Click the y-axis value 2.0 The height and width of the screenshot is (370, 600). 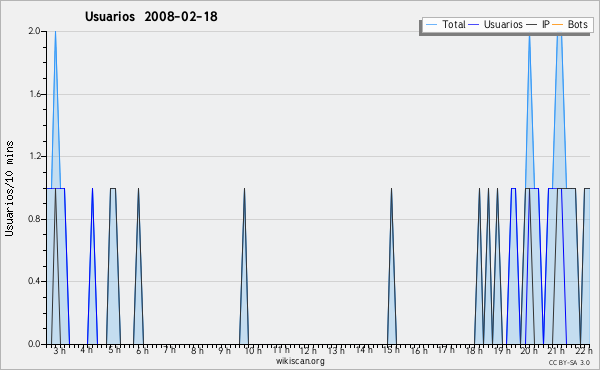coord(34,31)
